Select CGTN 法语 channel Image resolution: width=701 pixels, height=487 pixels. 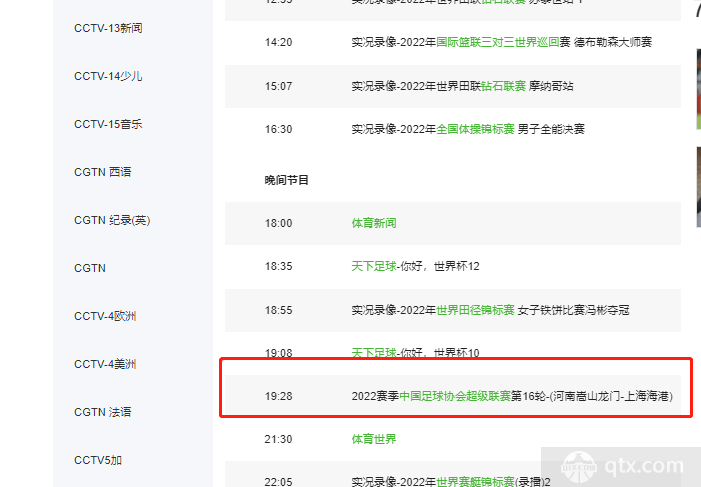point(103,412)
